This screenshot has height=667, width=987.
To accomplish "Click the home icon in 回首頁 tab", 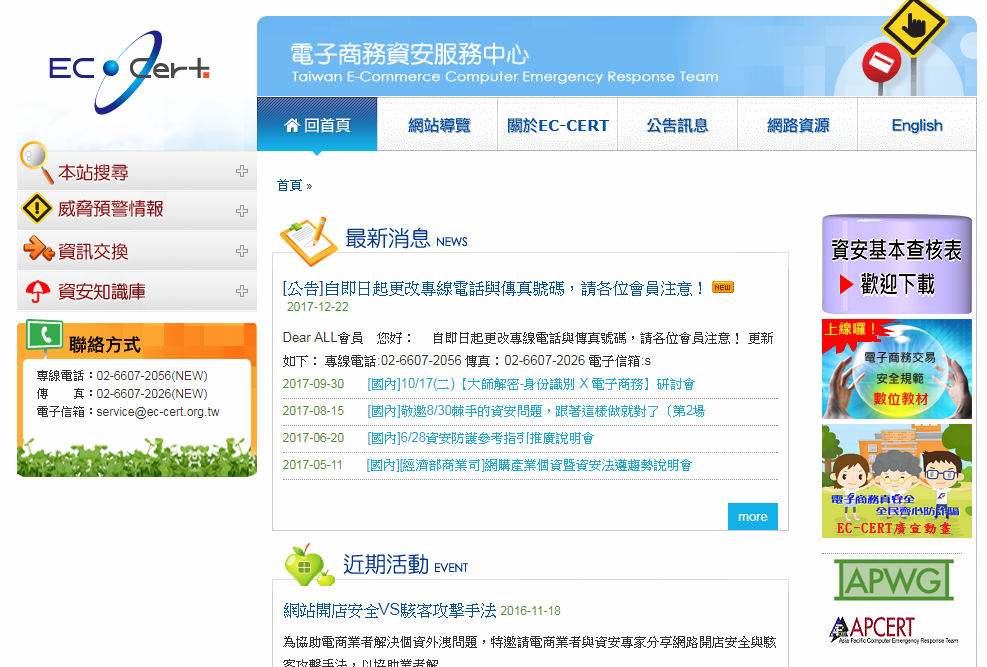I will (x=291, y=126).
